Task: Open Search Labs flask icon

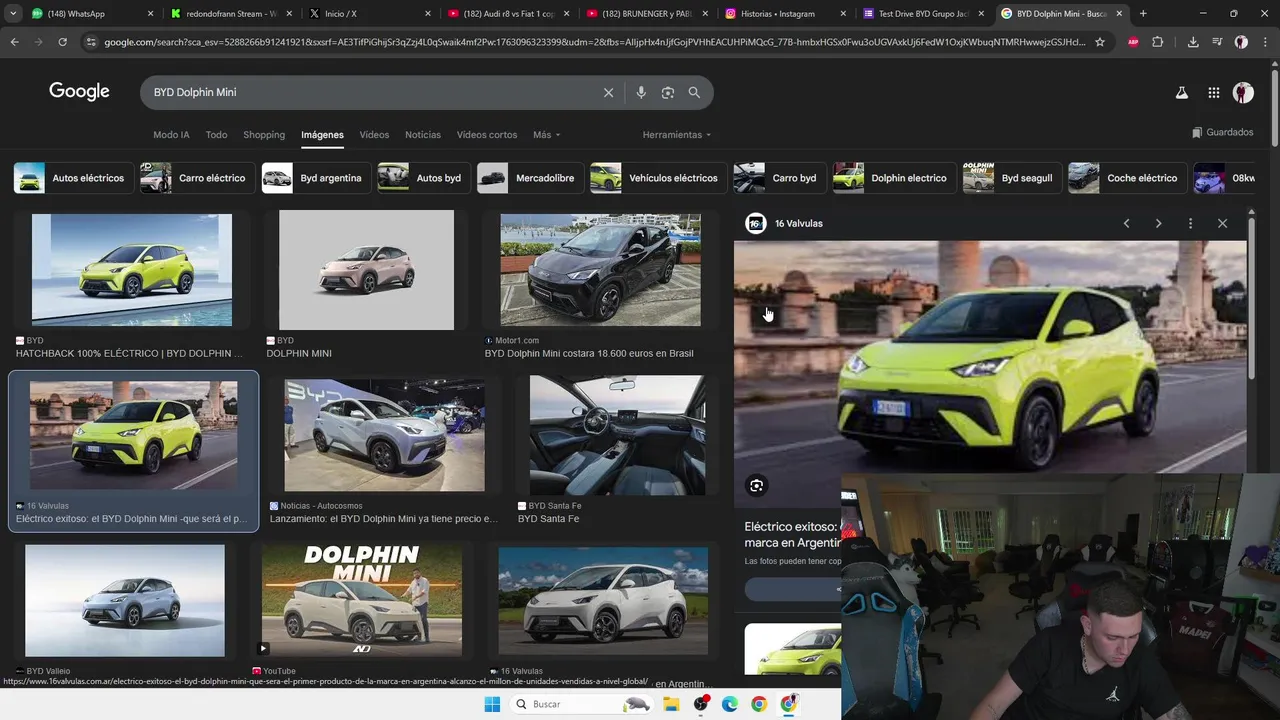Action: point(1181,92)
